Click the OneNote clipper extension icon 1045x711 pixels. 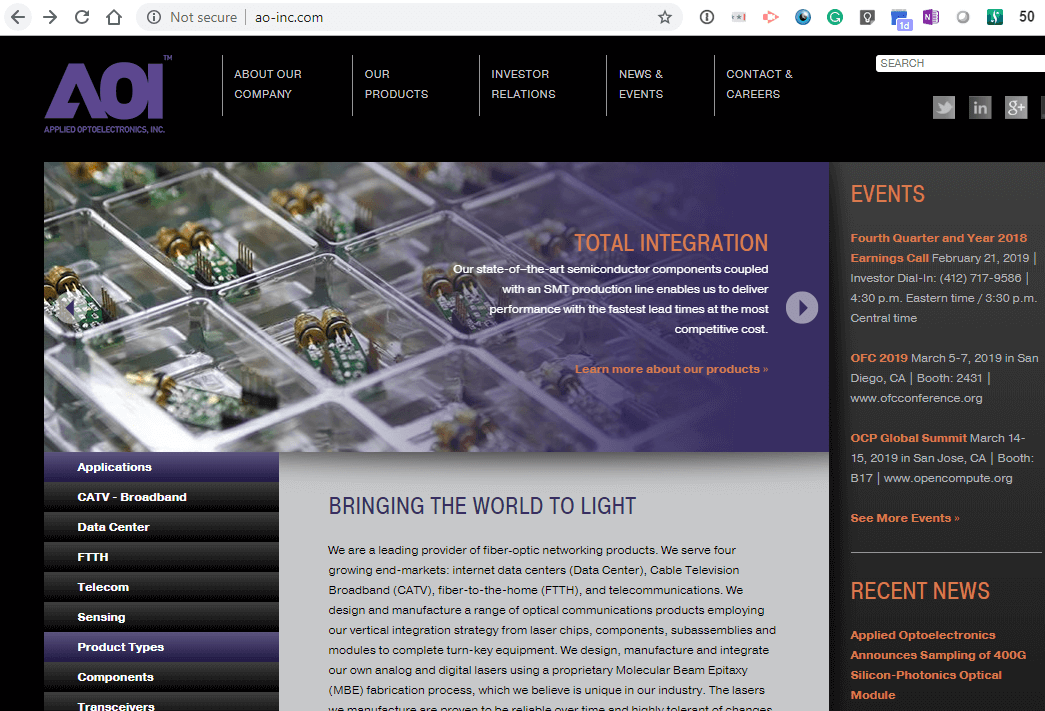click(x=931, y=17)
